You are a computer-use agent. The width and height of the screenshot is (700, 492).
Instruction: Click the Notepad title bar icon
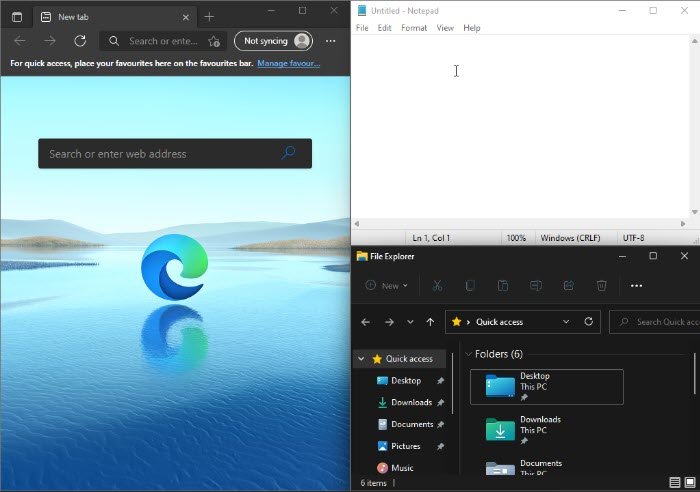click(362, 10)
